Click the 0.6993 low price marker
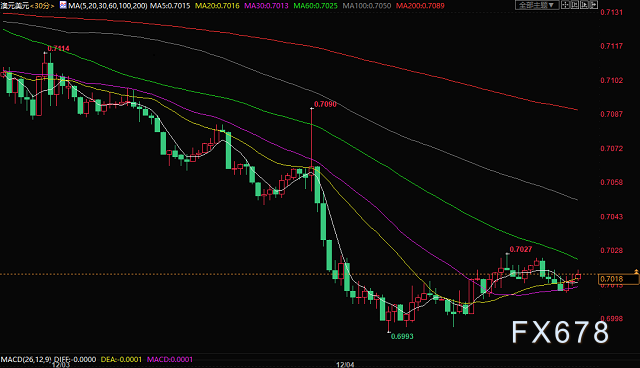The width and height of the screenshot is (640, 368). pyautogui.click(x=402, y=337)
